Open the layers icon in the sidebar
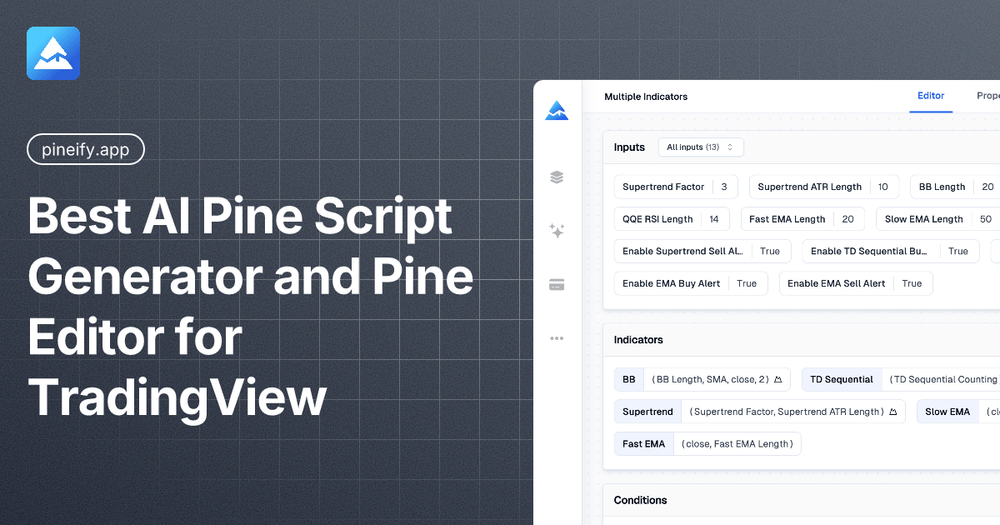1000x525 pixels. coord(557,177)
